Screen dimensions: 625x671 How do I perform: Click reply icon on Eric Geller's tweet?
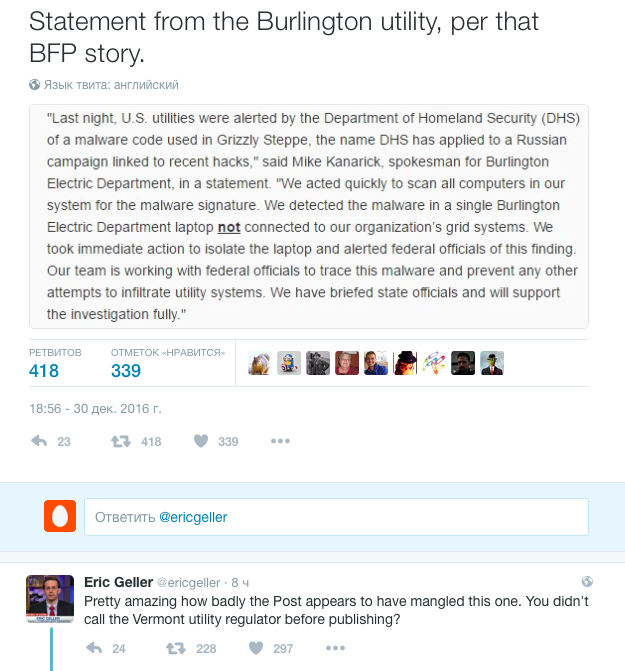[x=94, y=648]
